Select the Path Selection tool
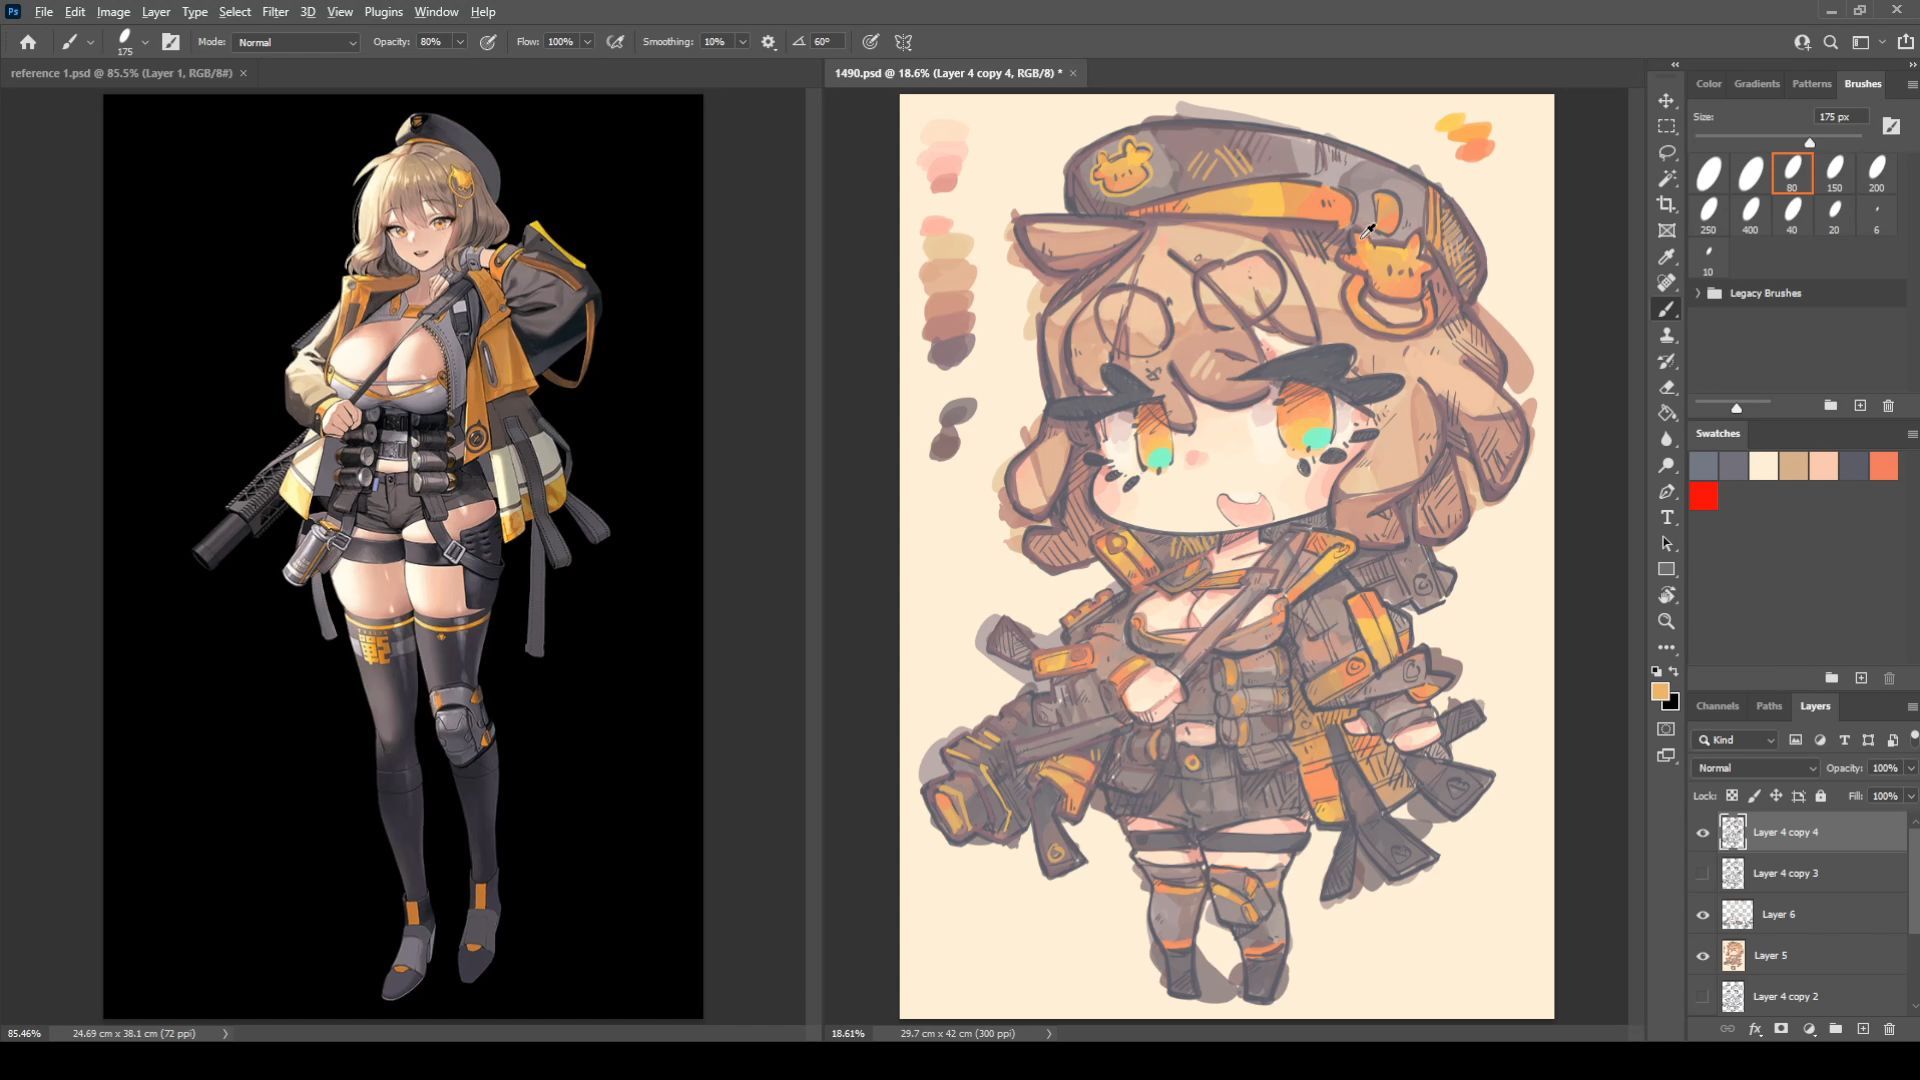This screenshot has height=1080, width=1920. tap(1666, 543)
